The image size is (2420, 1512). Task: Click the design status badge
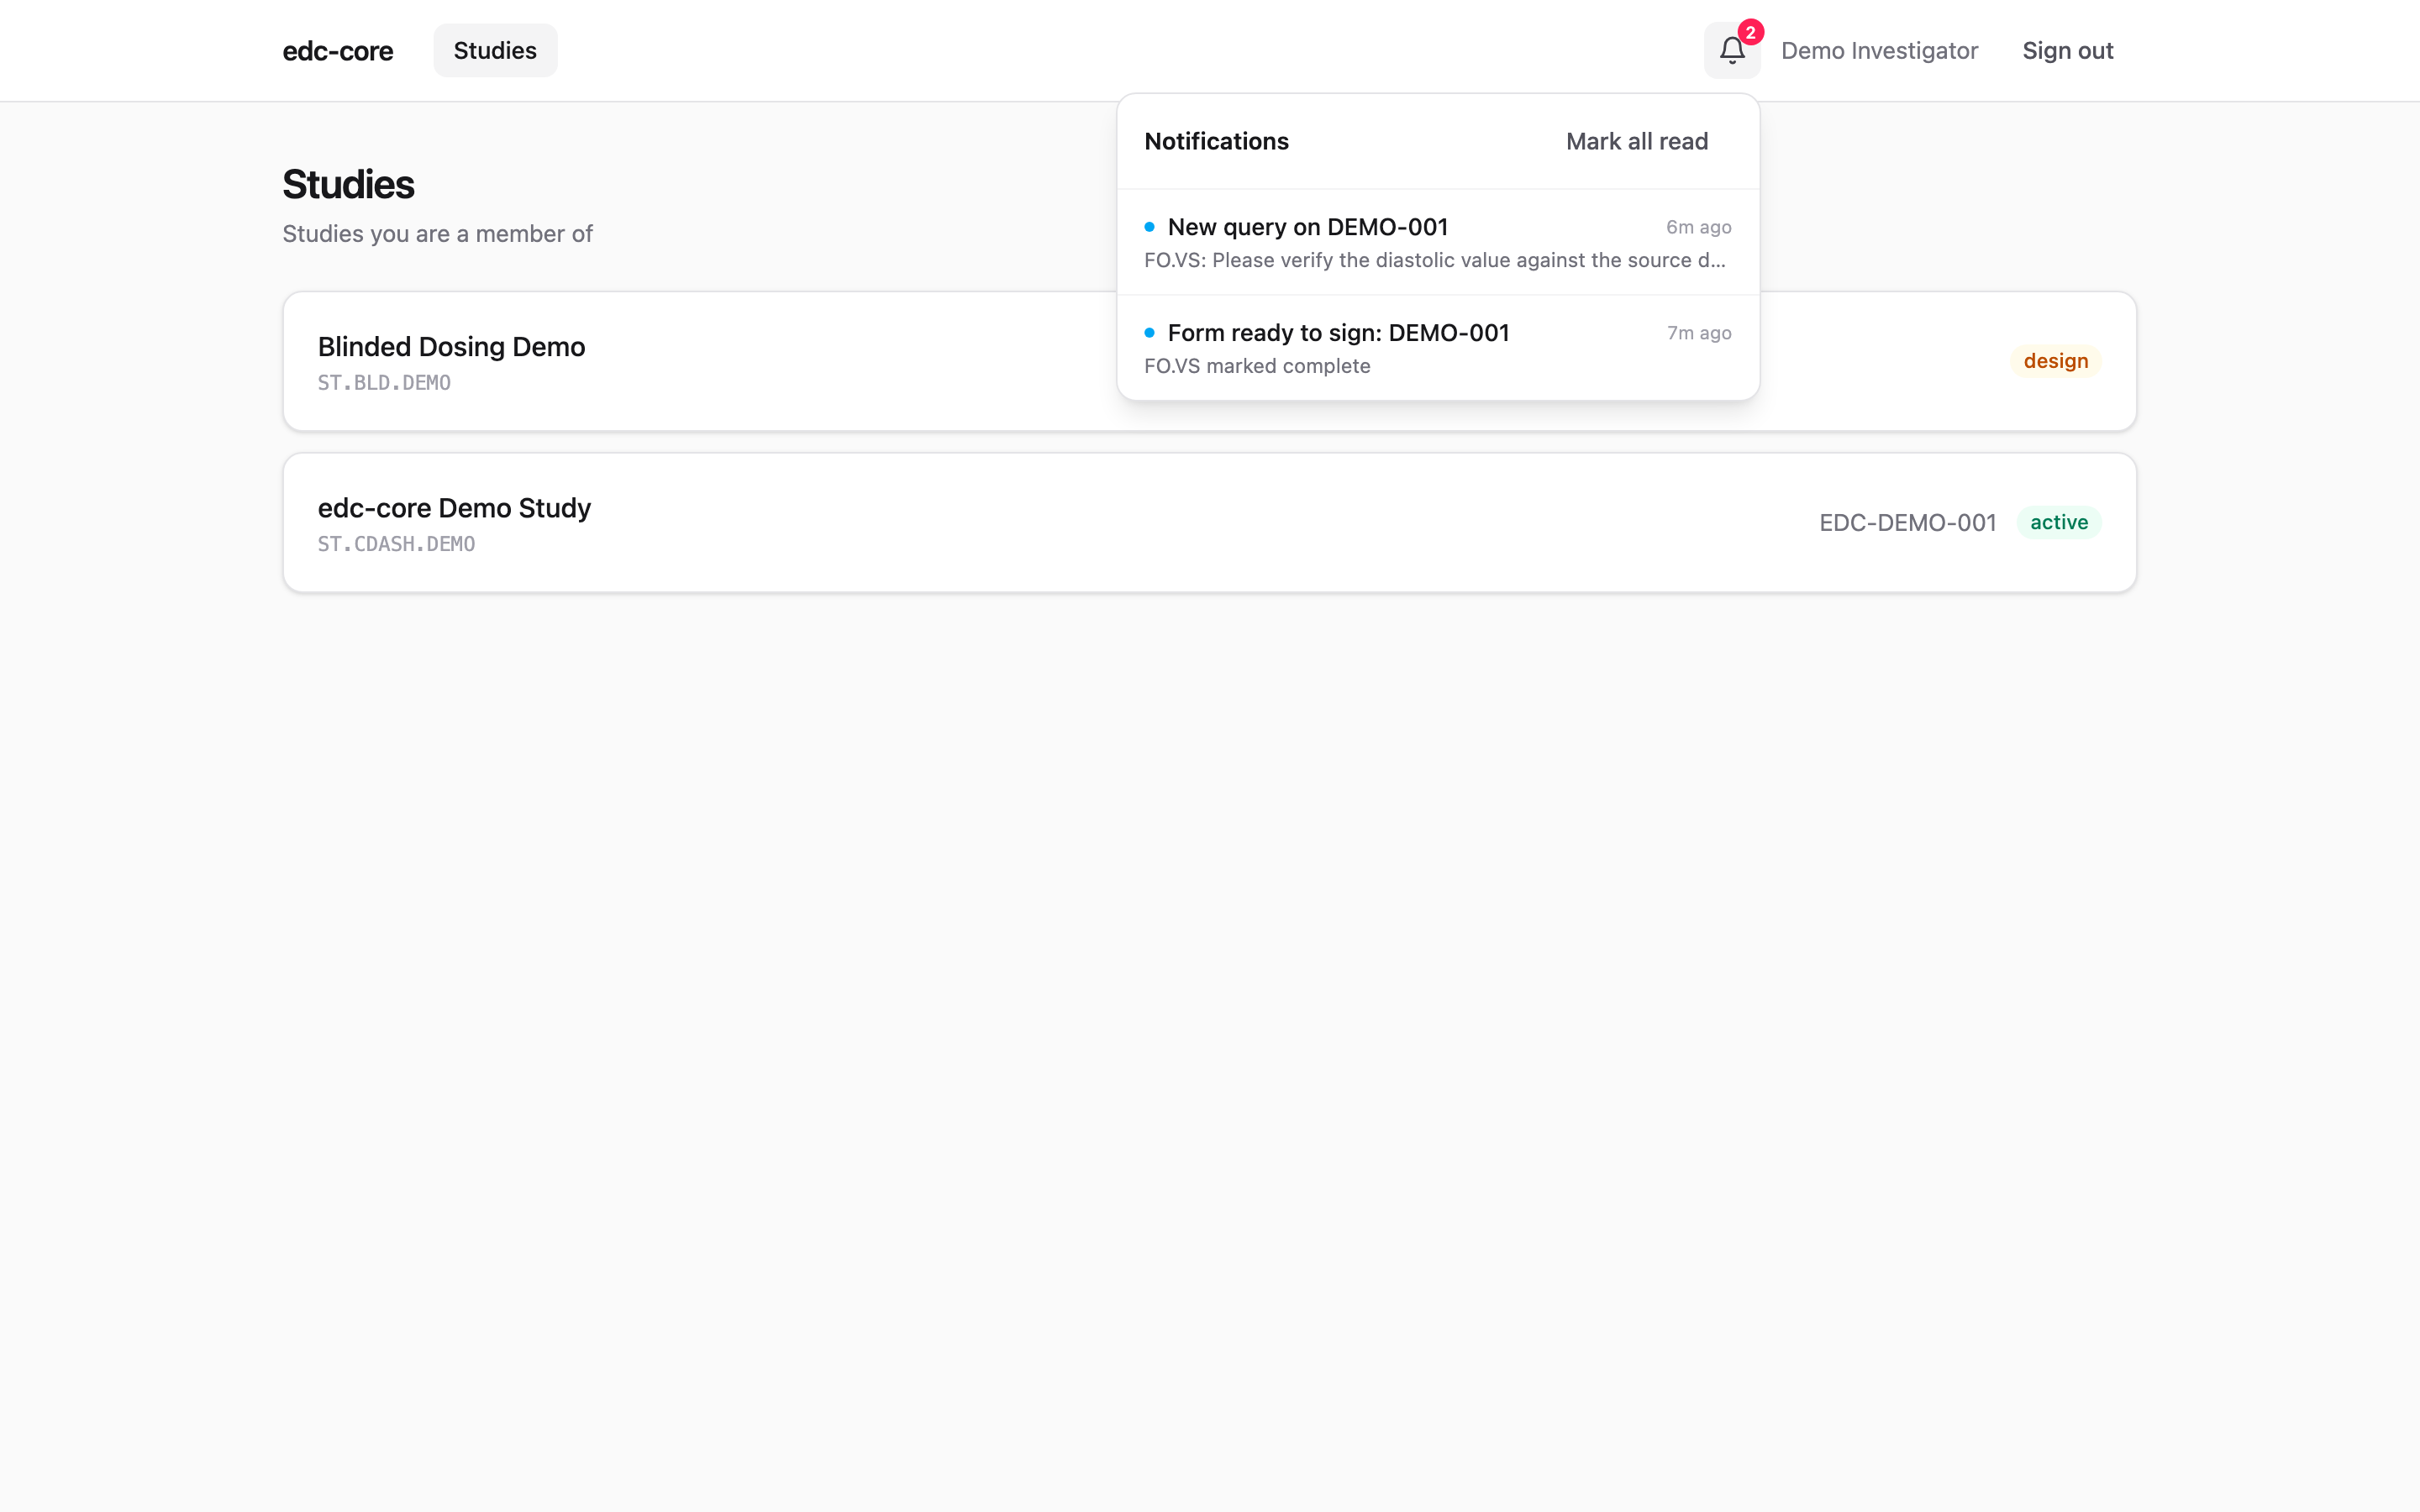(x=2056, y=361)
